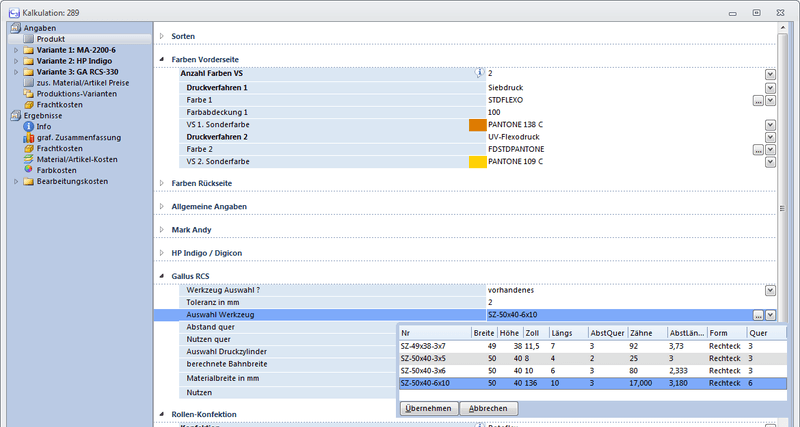
Task: Expand the Variante 2: HP Indigo tree node
Action: [x=16, y=61]
